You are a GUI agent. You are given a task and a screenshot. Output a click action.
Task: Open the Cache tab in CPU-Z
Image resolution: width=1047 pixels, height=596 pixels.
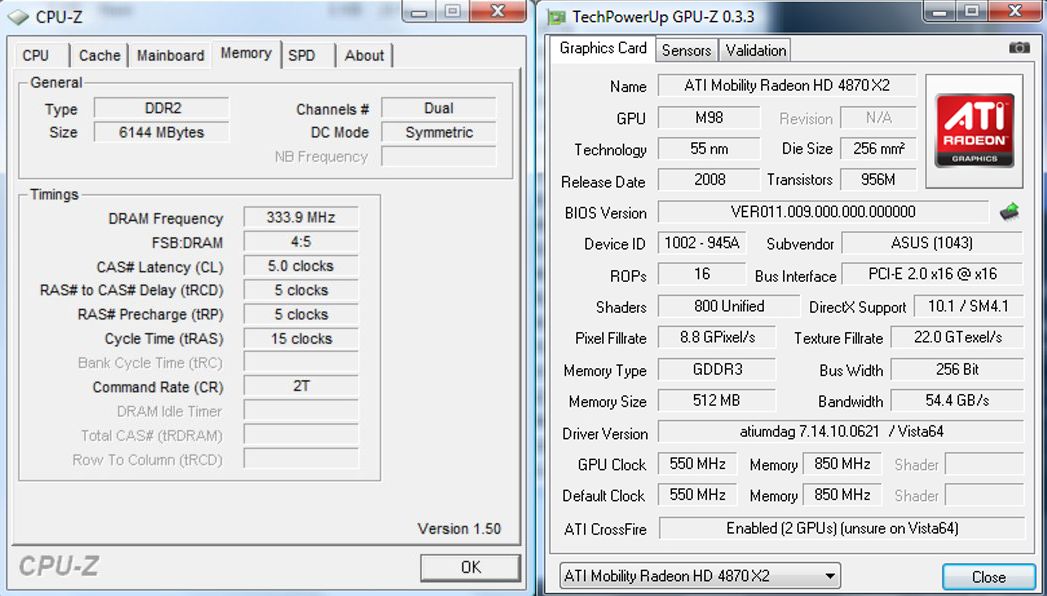click(99, 55)
